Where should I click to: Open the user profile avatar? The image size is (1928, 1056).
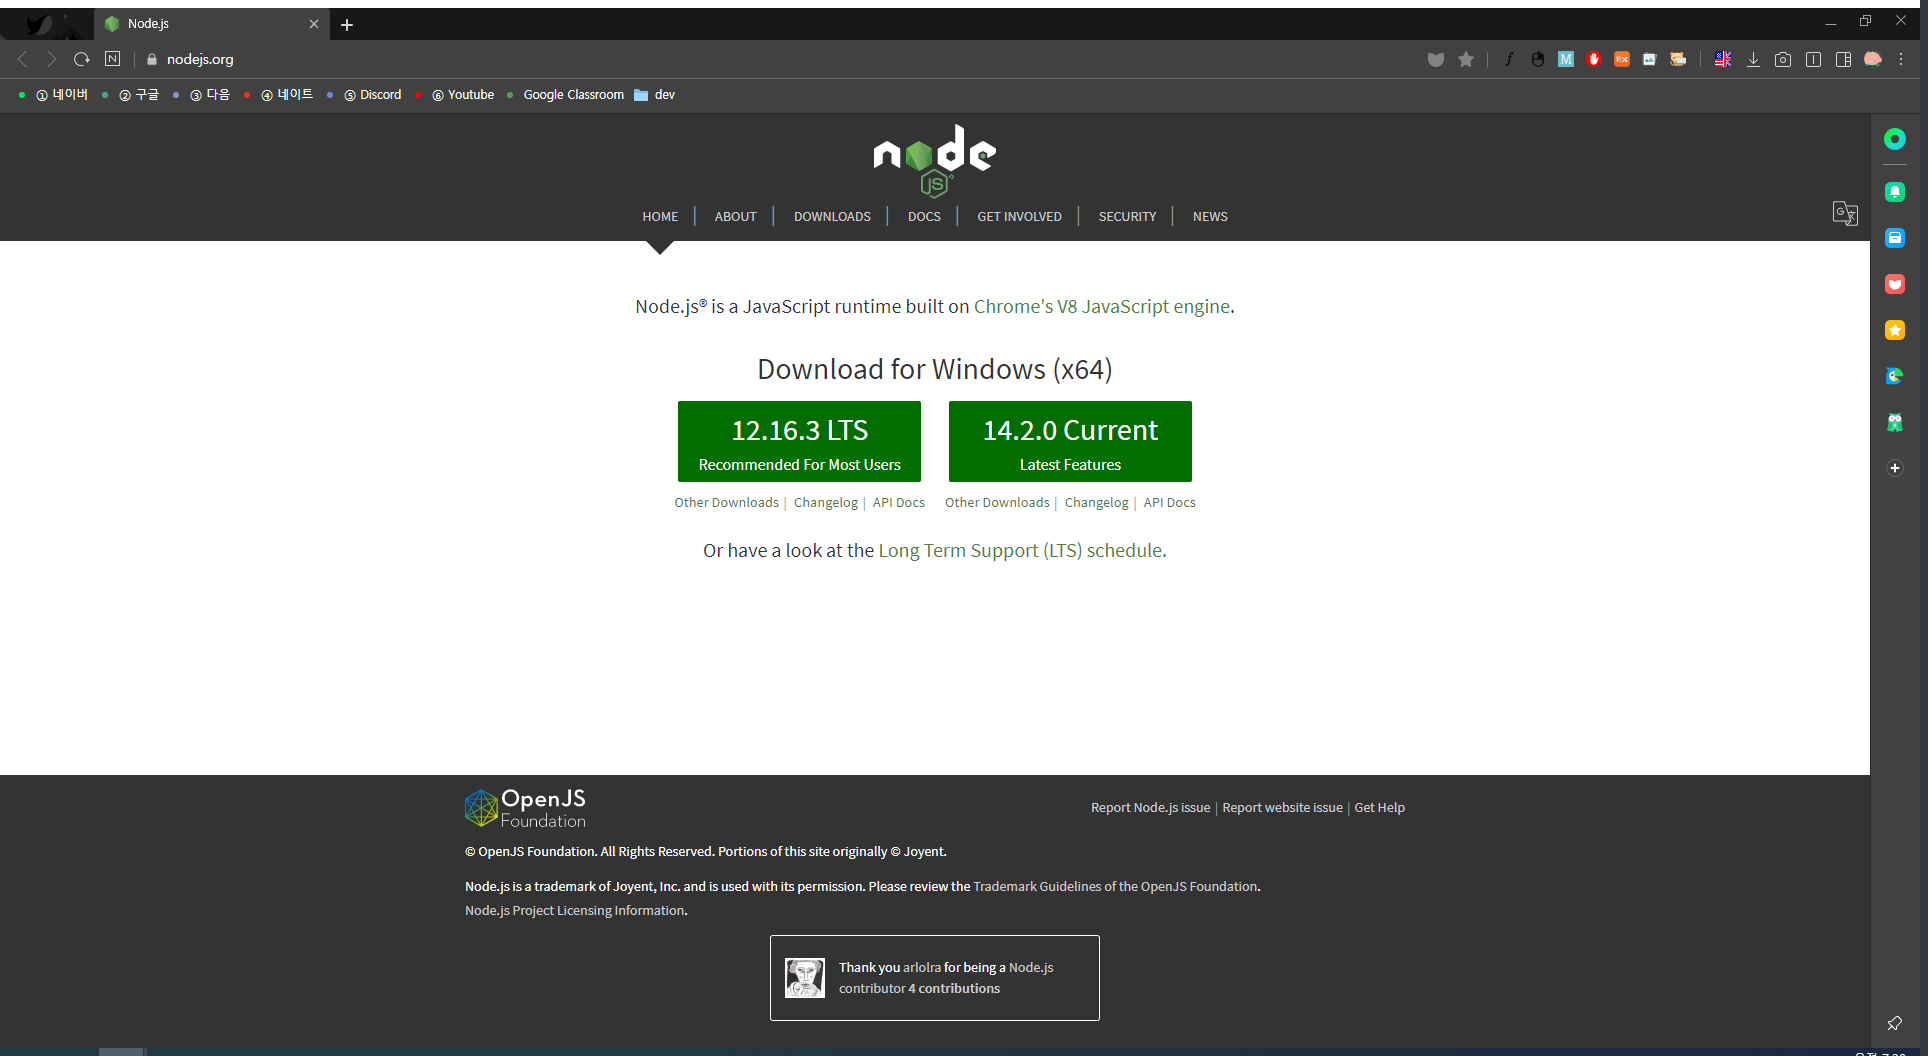[1873, 60]
